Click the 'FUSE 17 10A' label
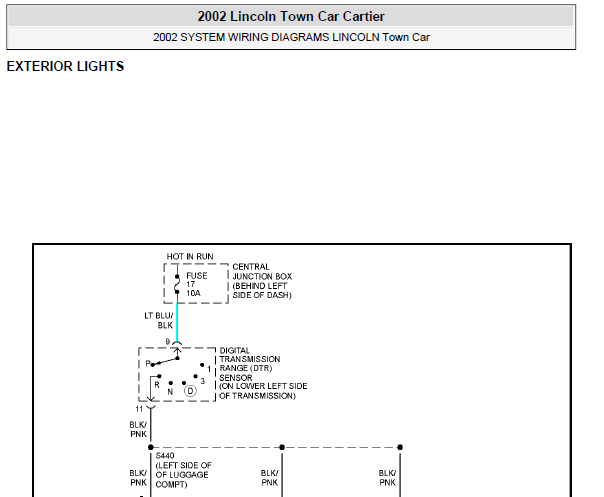 (196, 285)
